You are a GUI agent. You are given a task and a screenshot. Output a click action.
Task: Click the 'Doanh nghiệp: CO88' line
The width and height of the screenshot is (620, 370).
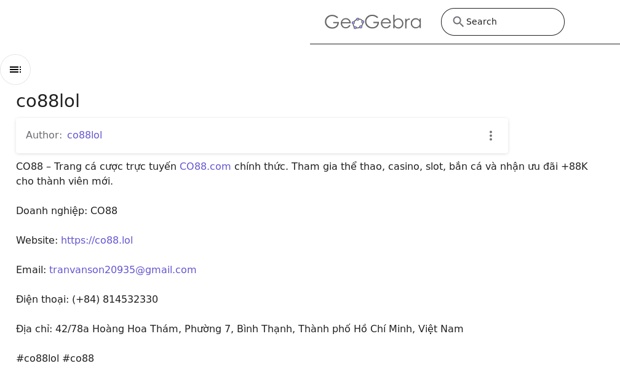[66, 211]
